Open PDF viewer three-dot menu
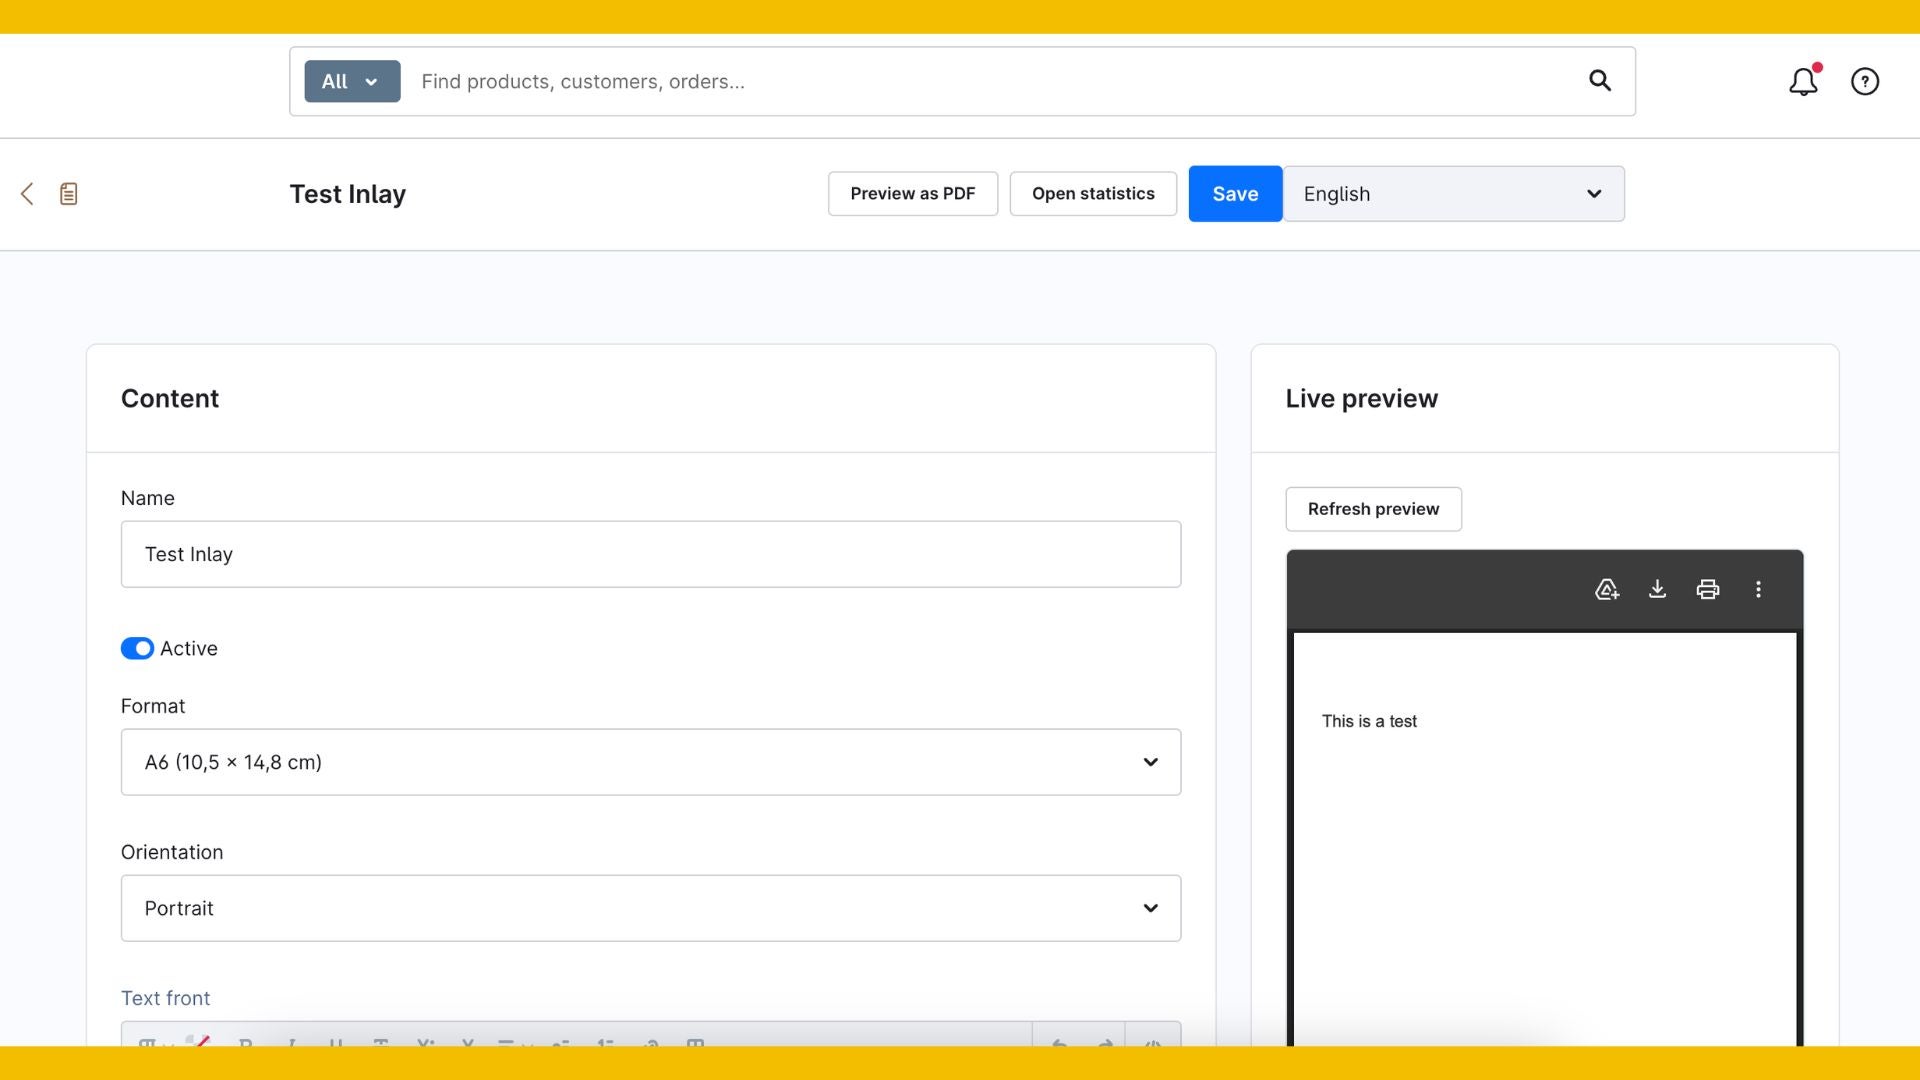The height and width of the screenshot is (1080, 1920). click(x=1758, y=590)
